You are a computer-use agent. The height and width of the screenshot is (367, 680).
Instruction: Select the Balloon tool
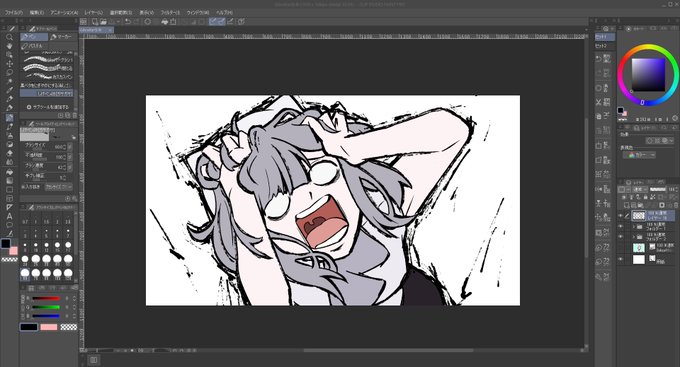[9, 225]
